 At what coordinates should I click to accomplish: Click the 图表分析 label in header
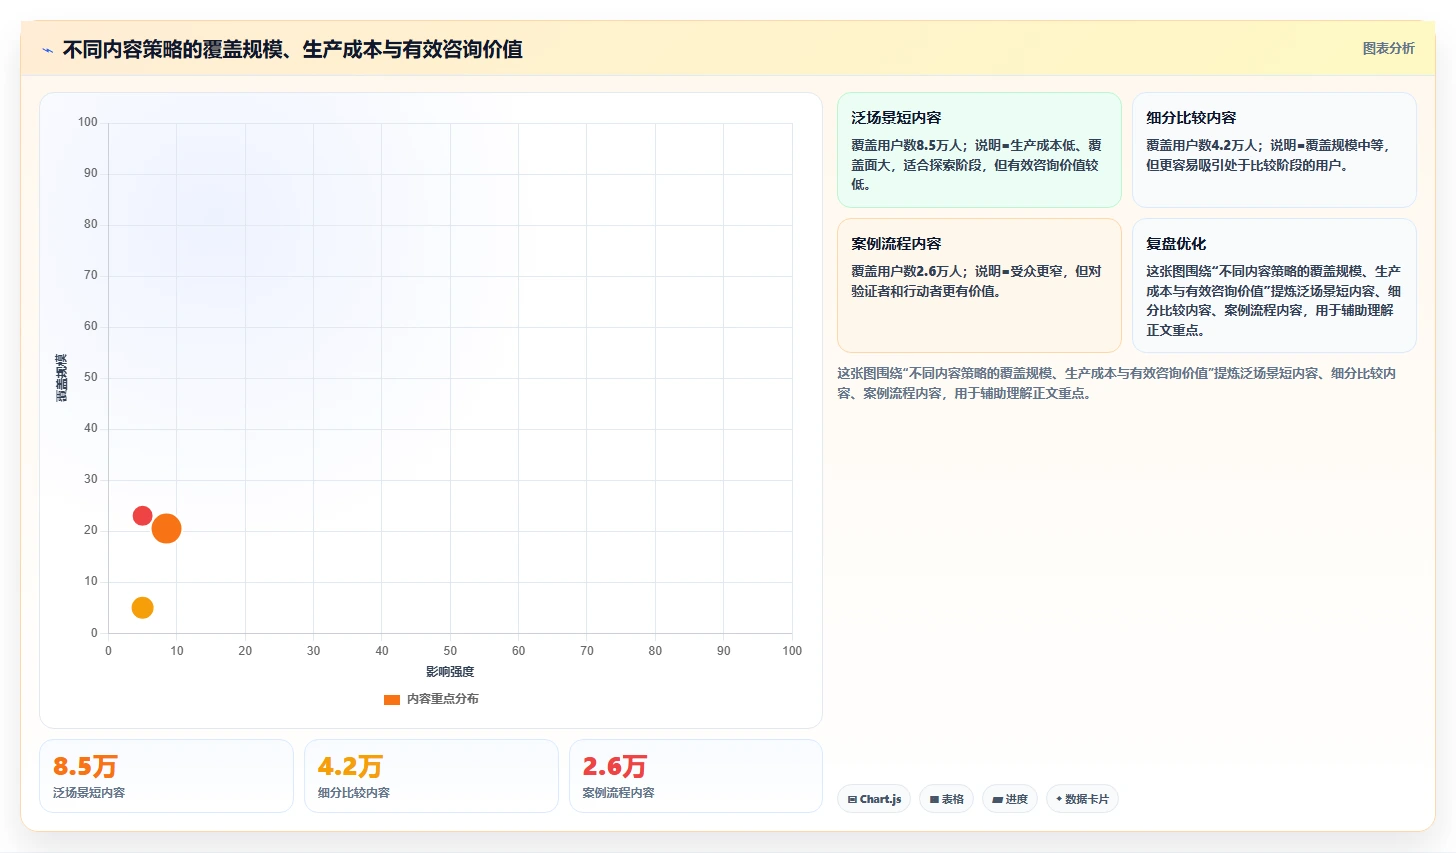tap(1388, 48)
